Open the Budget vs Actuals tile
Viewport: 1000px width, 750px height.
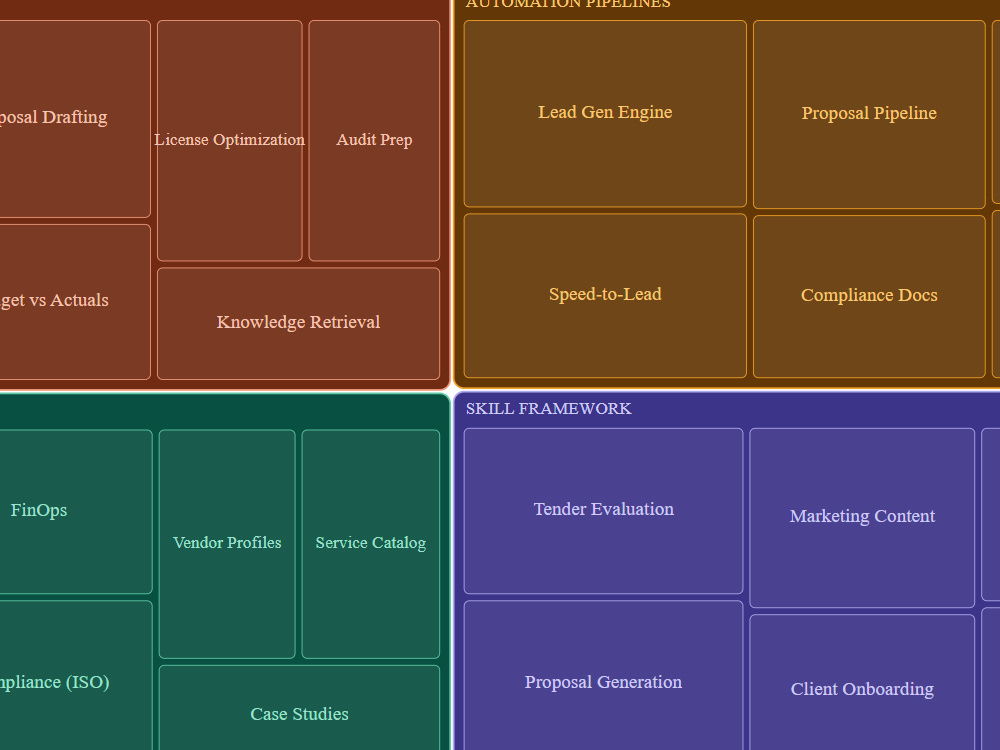point(75,302)
